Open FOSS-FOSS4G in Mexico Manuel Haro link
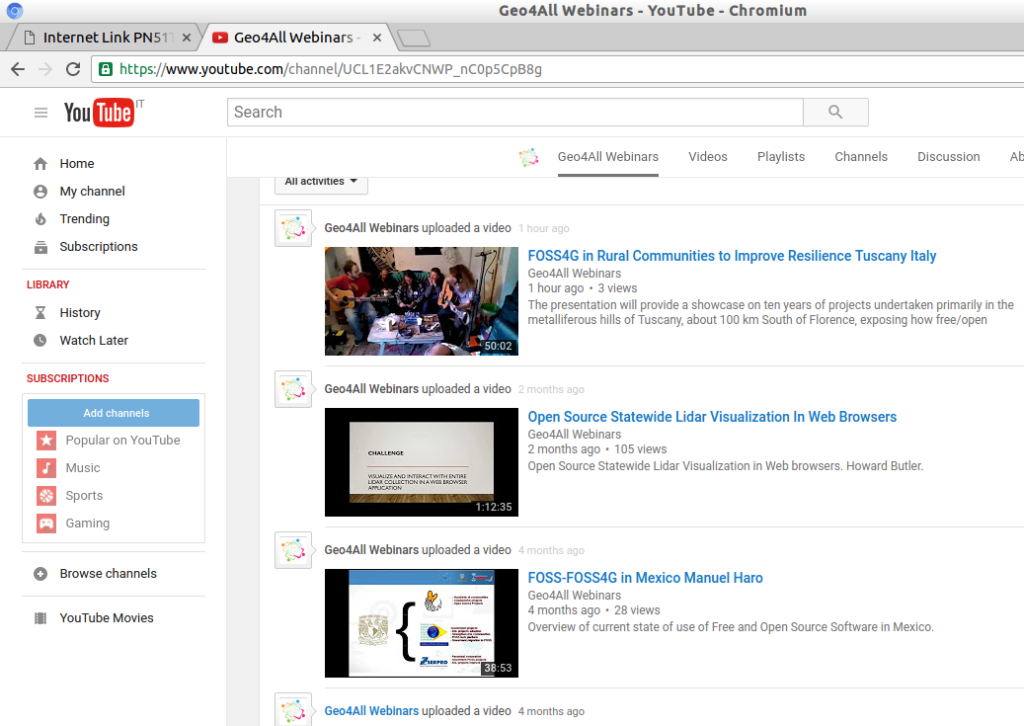1024x726 pixels. pos(645,578)
